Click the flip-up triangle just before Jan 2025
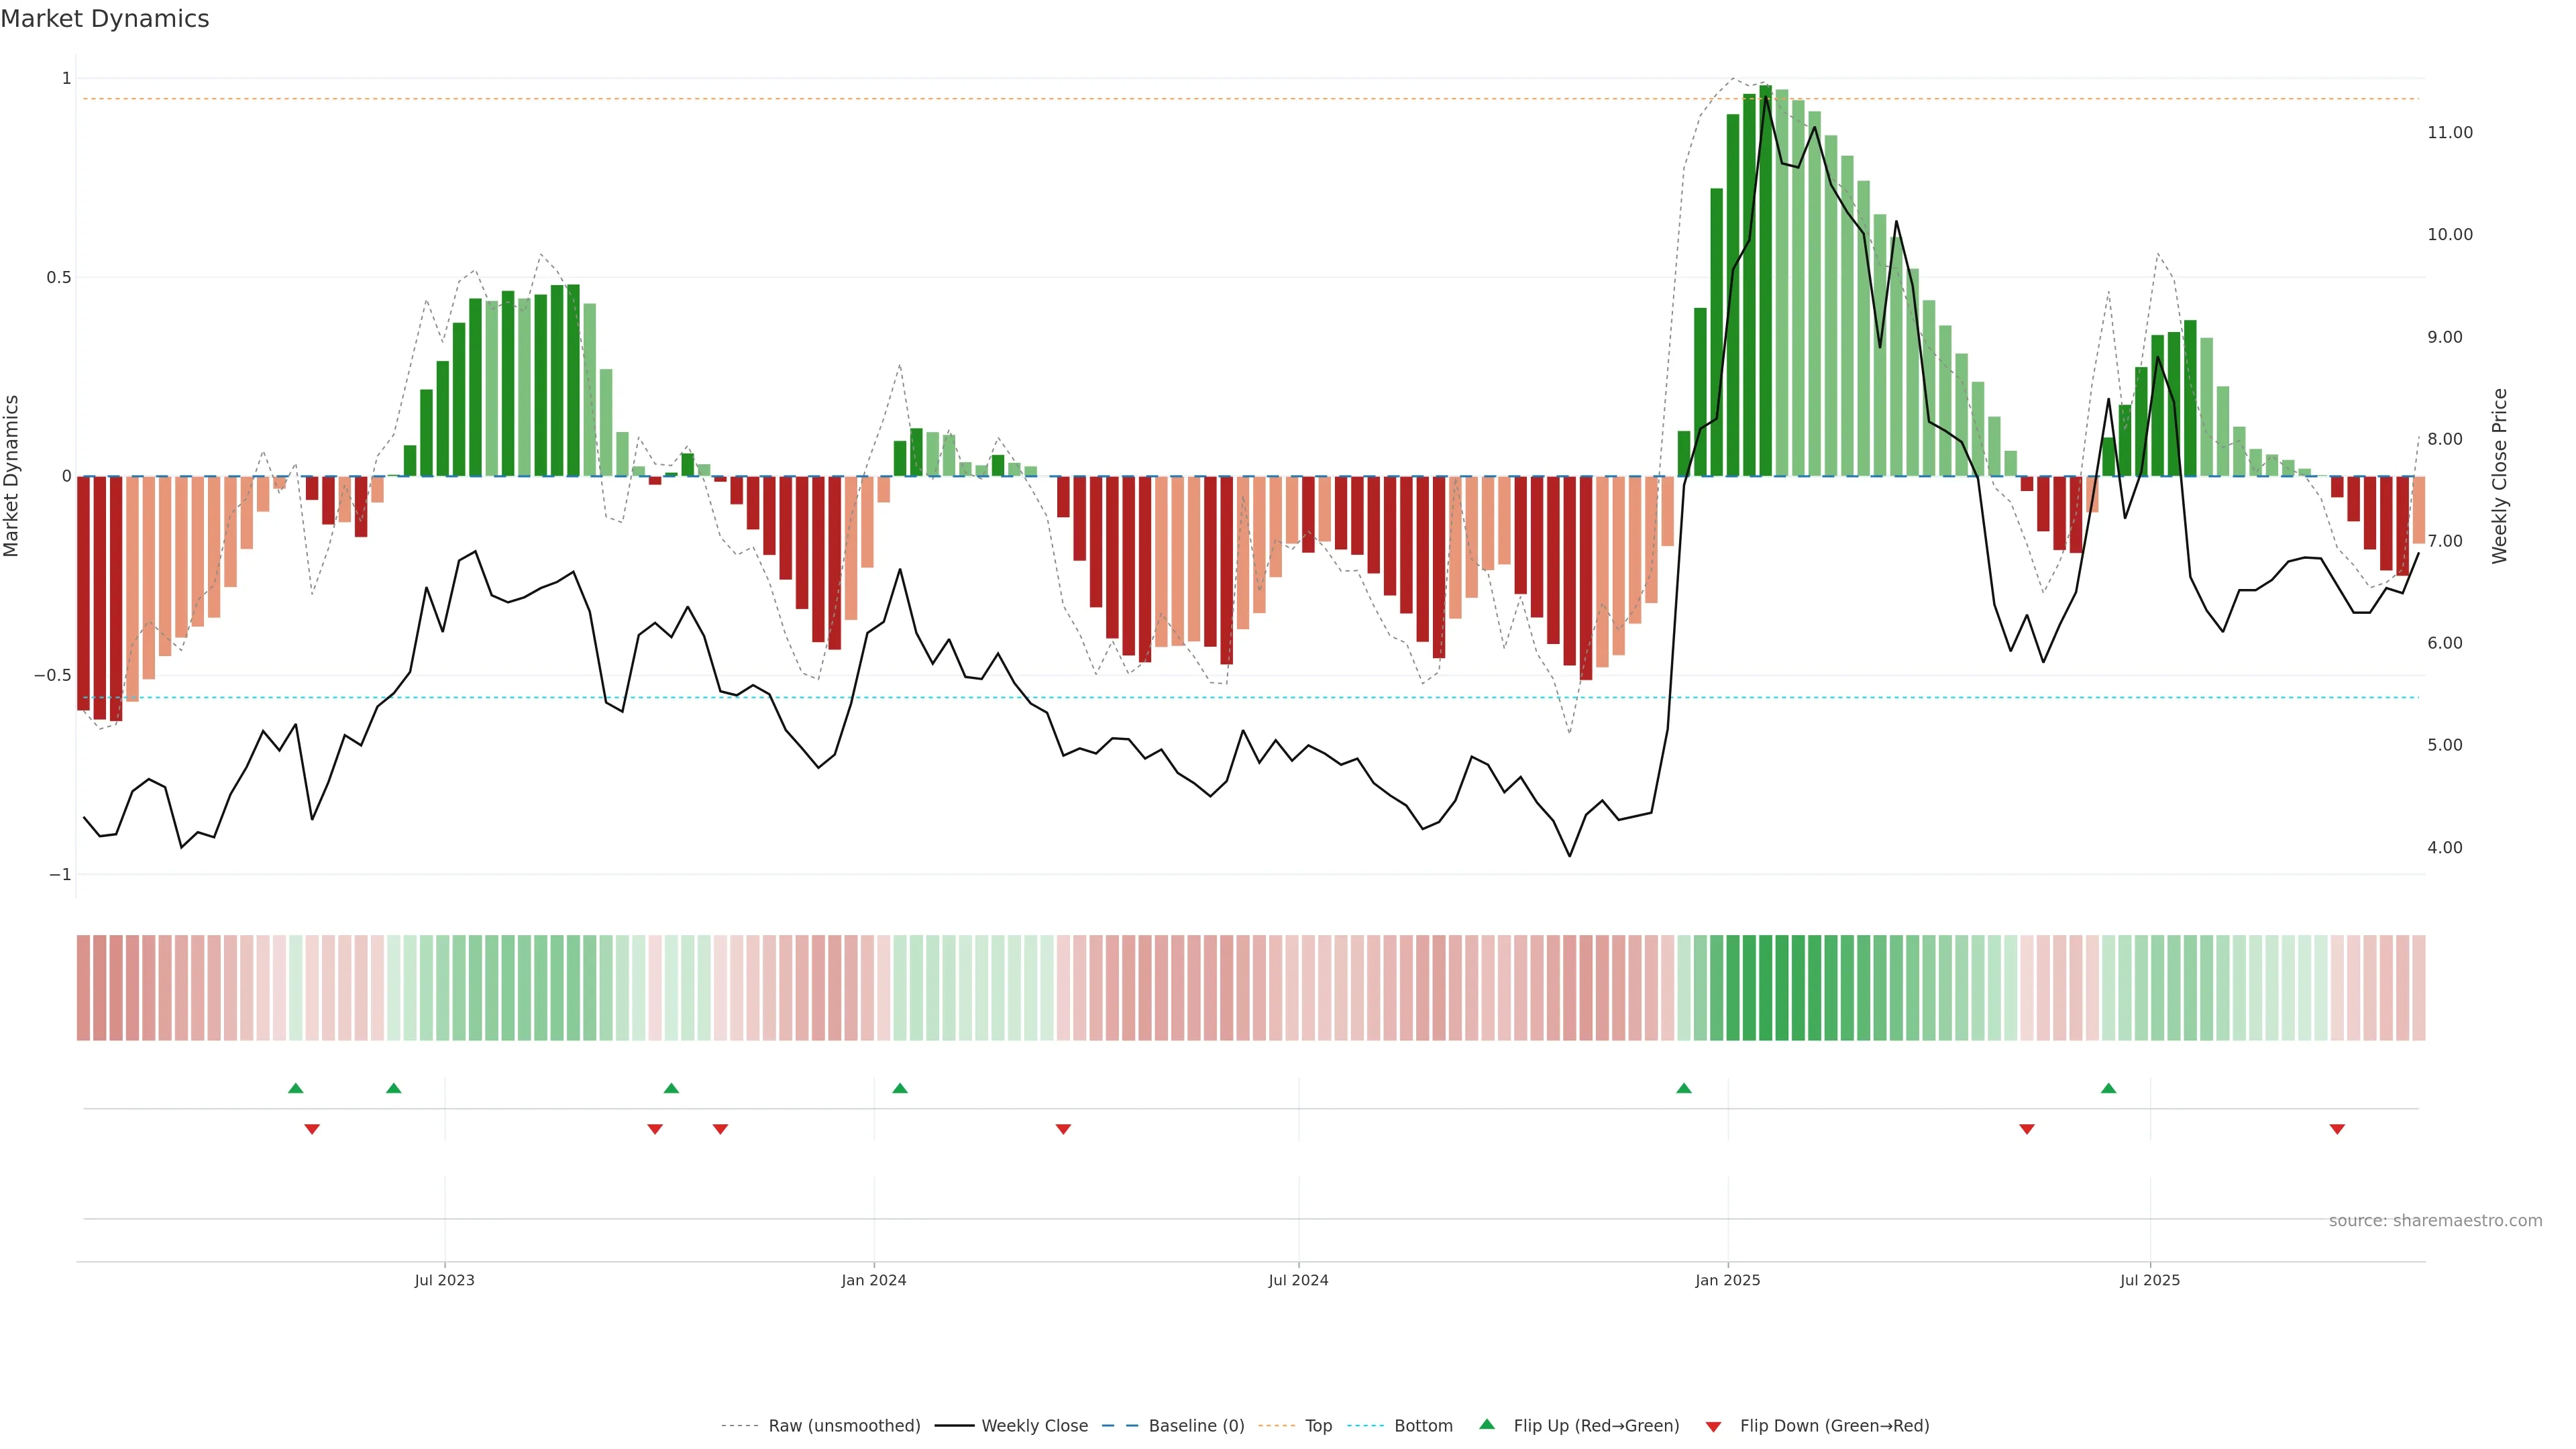 coord(1684,1088)
